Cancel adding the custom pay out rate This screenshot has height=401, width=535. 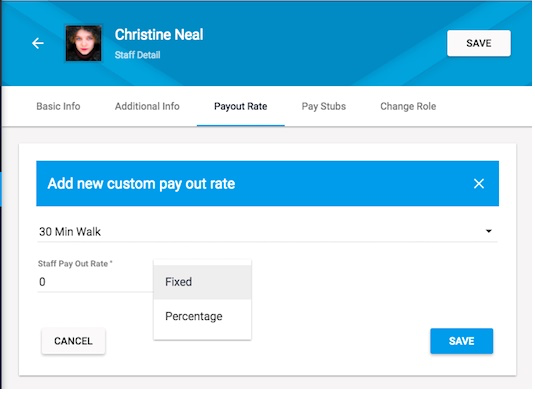click(x=73, y=341)
